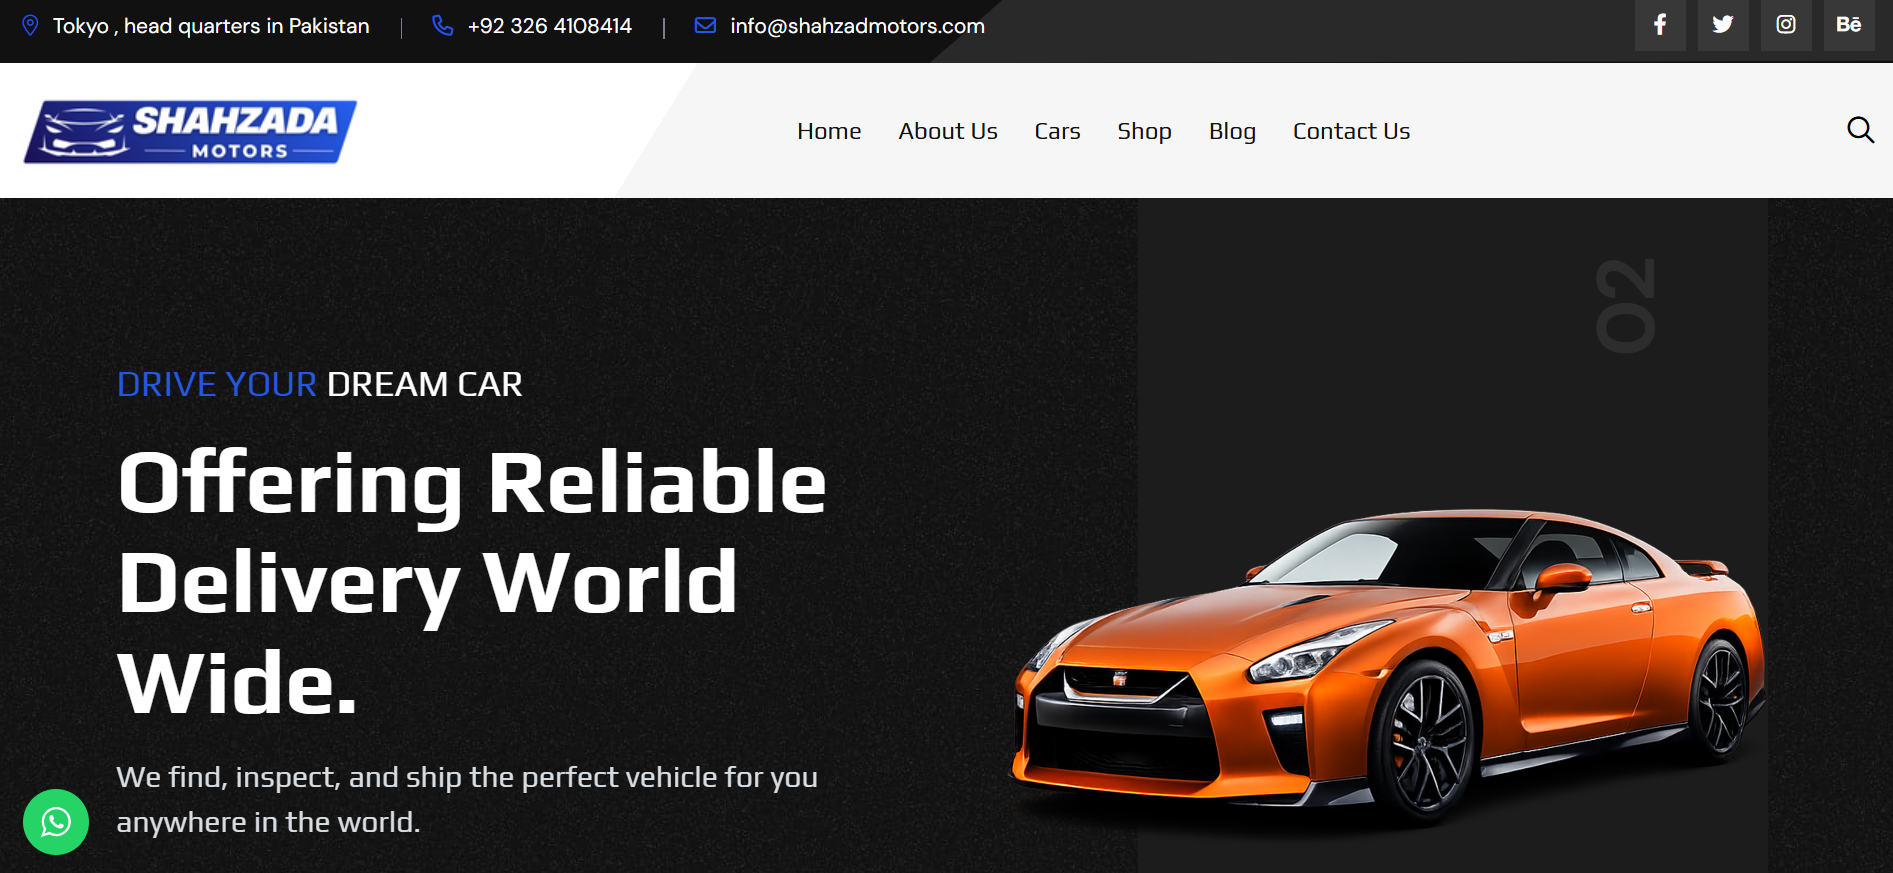Image resolution: width=1893 pixels, height=873 pixels.
Task: Open the Behance profile icon
Action: pos(1848,25)
